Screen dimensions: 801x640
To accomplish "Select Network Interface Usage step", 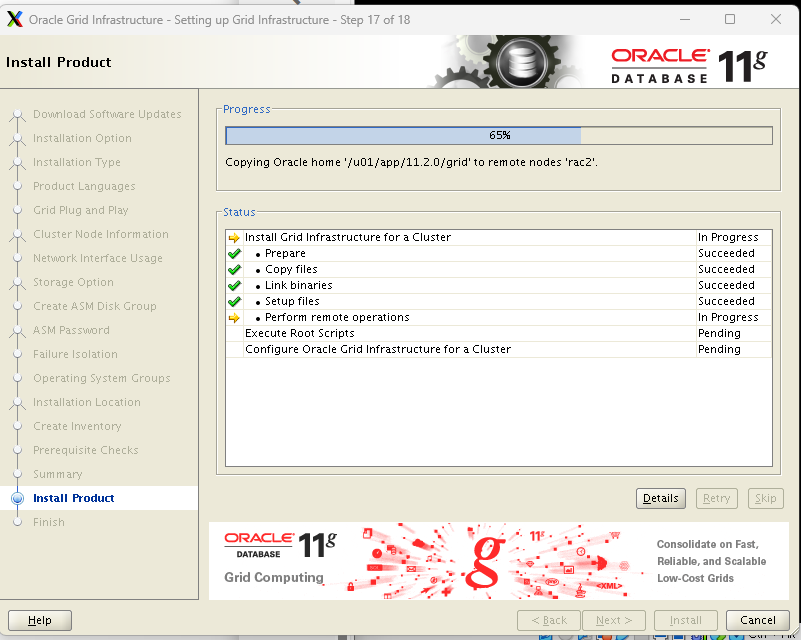I will (98, 258).
